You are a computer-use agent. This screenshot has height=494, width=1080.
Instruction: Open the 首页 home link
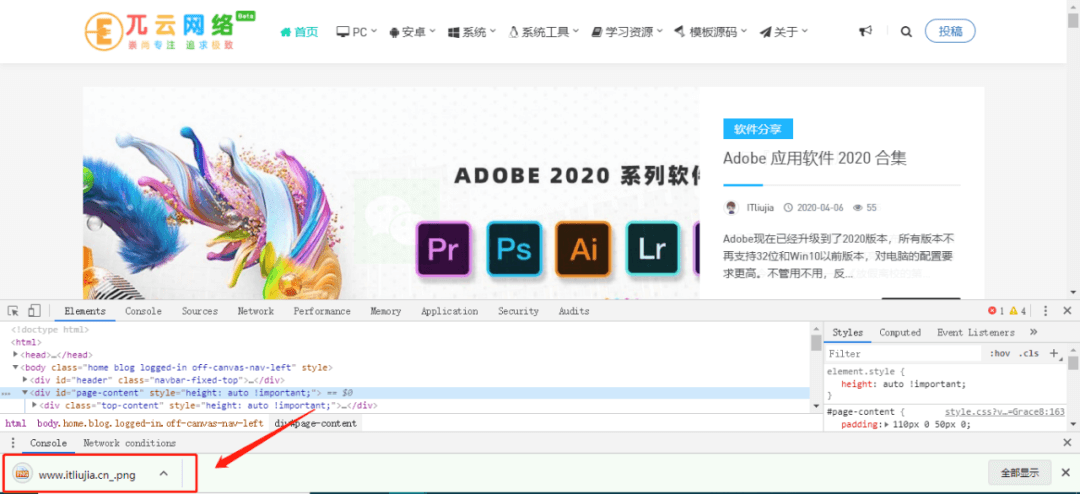click(x=300, y=32)
